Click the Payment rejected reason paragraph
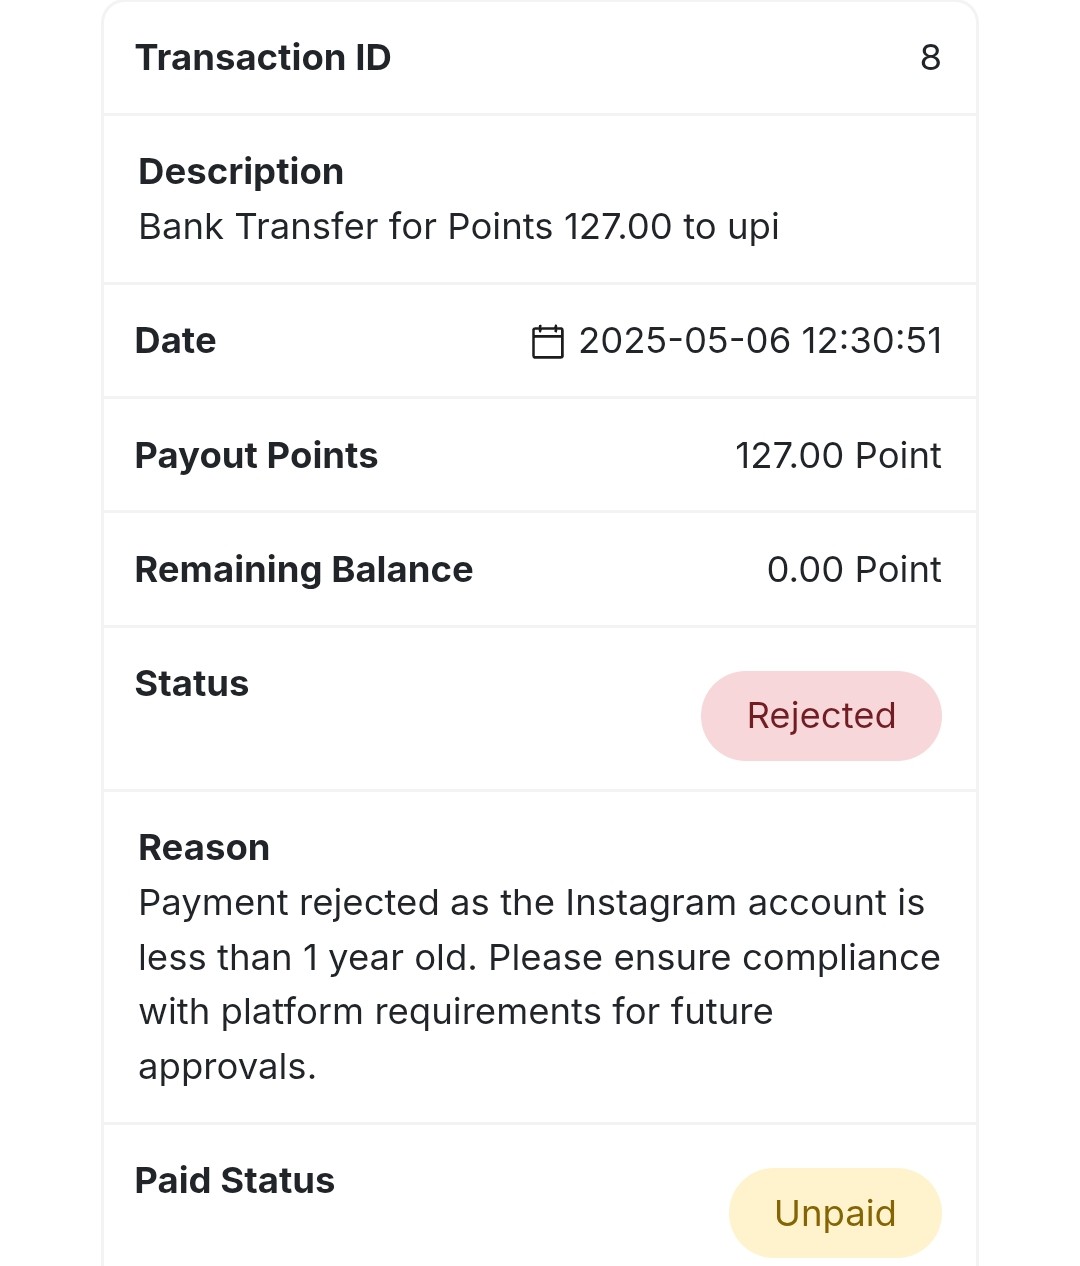The width and height of the screenshot is (1080, 1266). pyautogui.click(x=539, y=985)
